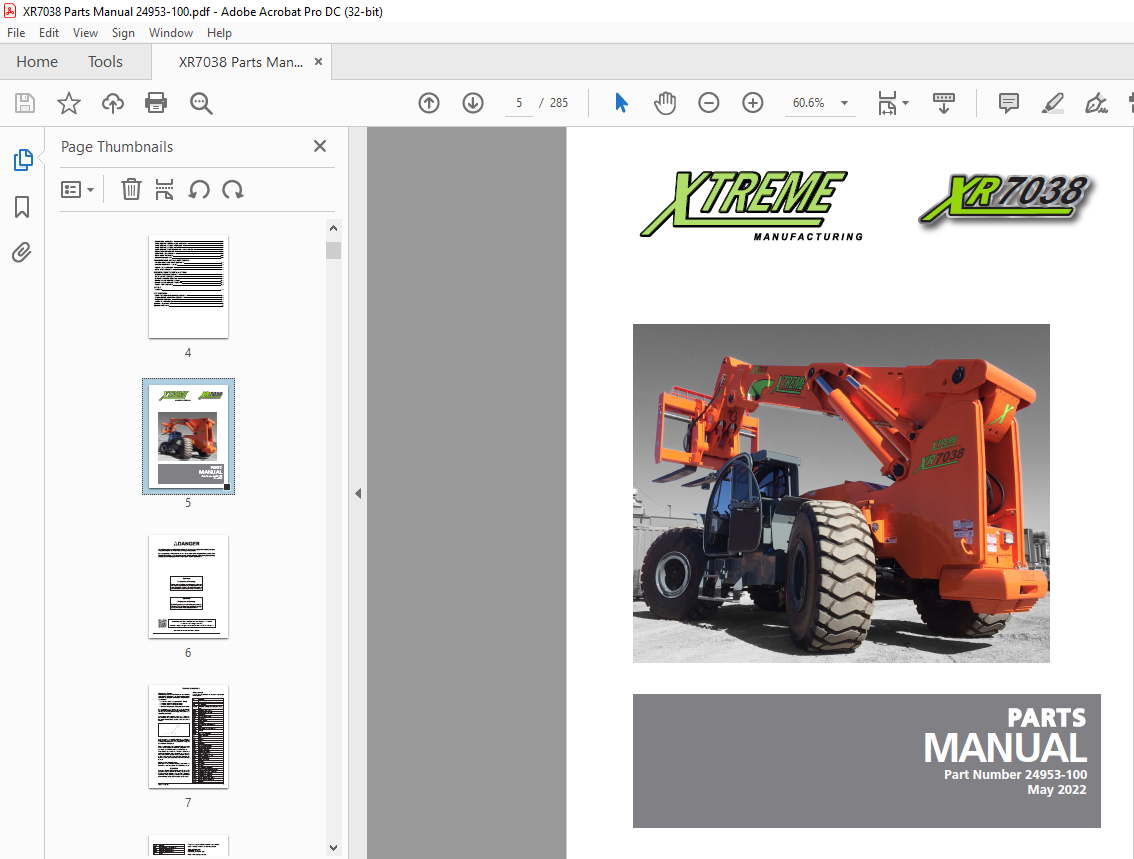Viewport: 1134px width, 859px height.
Task: Add a comment with speech bubble icon
Action: (x=1009, y=103)
